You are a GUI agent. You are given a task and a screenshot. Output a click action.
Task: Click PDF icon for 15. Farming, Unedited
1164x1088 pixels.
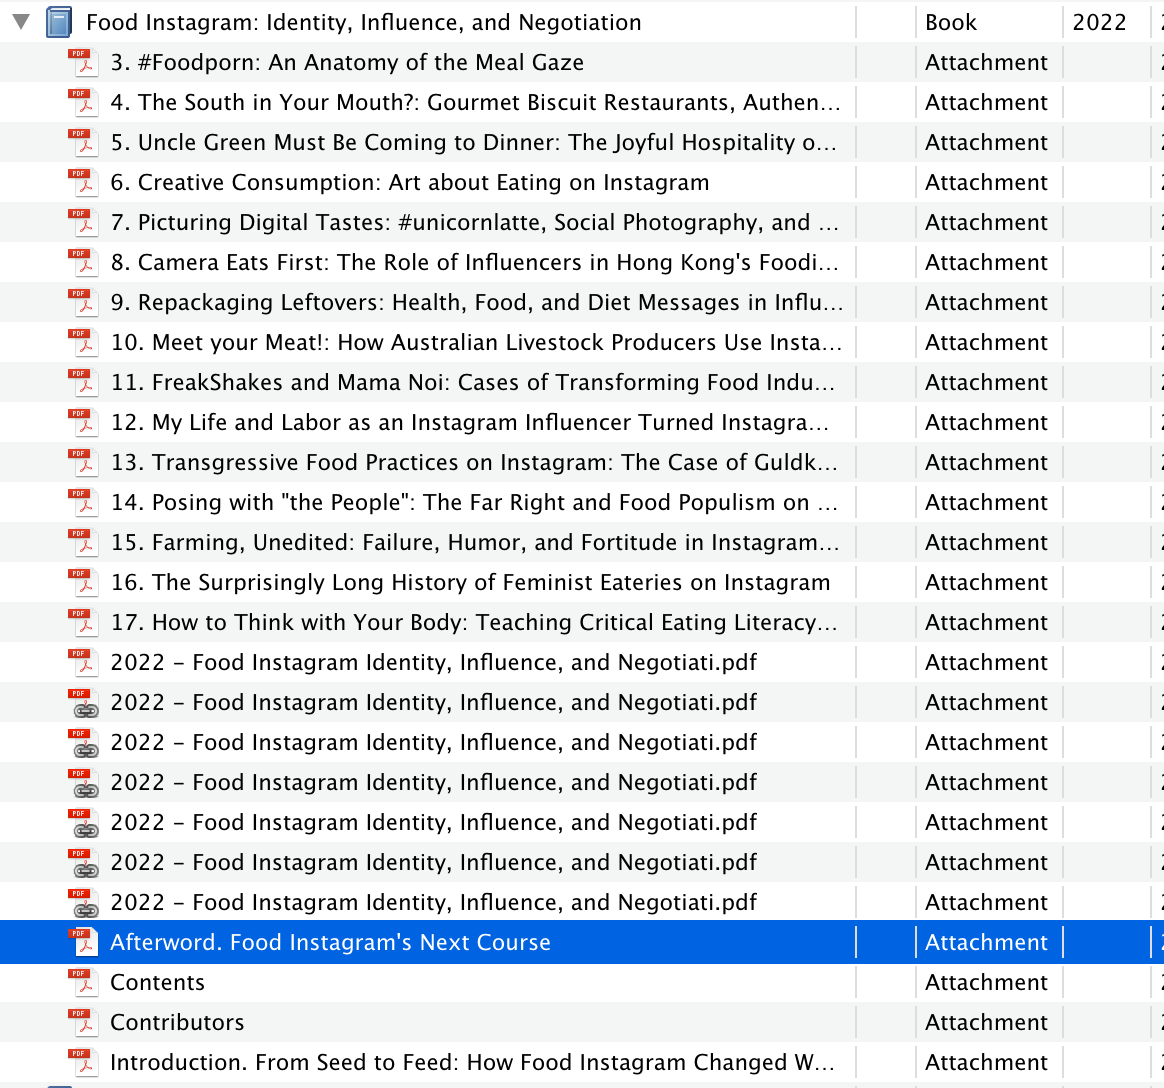coord(83,543)
